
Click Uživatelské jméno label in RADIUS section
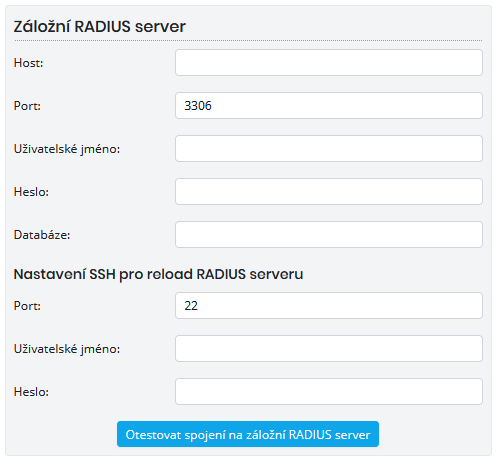point(67,149)
